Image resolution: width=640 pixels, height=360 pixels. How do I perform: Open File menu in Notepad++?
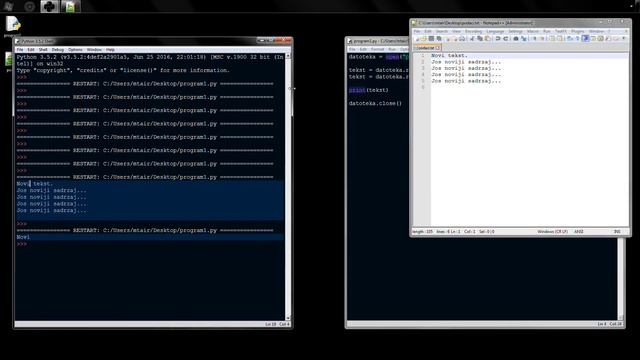coord(417,31)
